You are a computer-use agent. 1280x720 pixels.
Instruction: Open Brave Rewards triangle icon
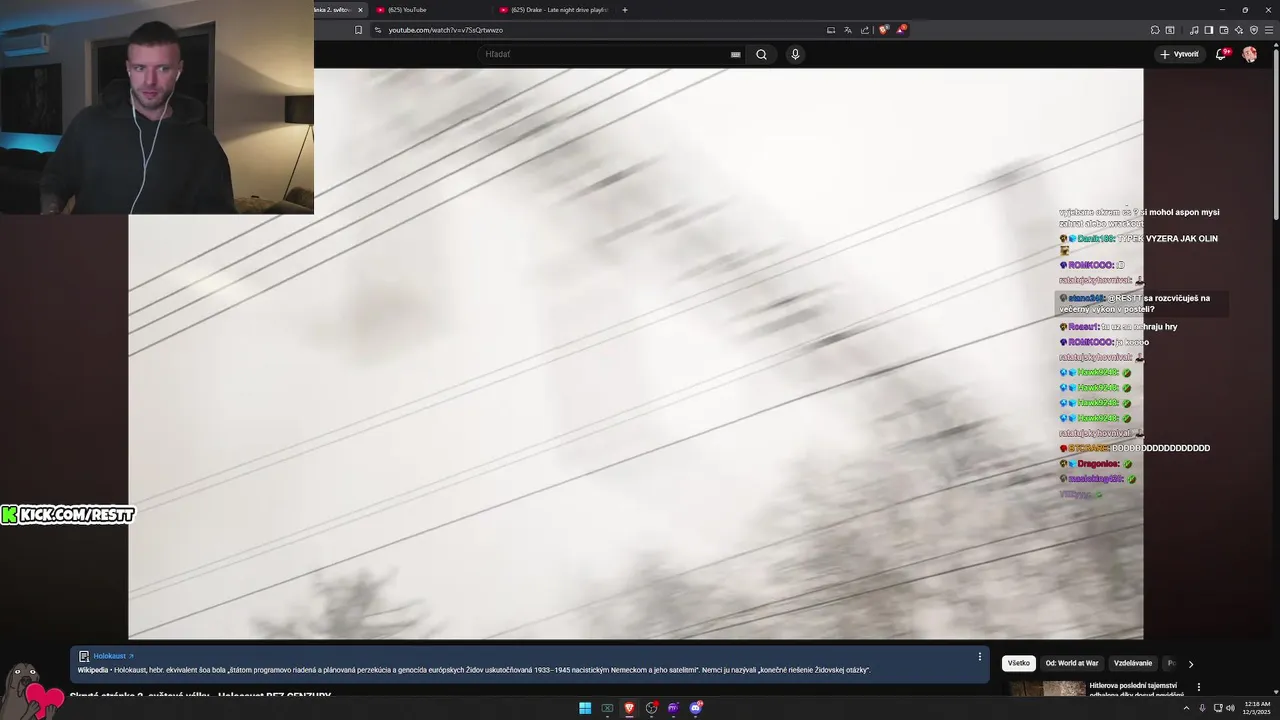click(901, 30)
